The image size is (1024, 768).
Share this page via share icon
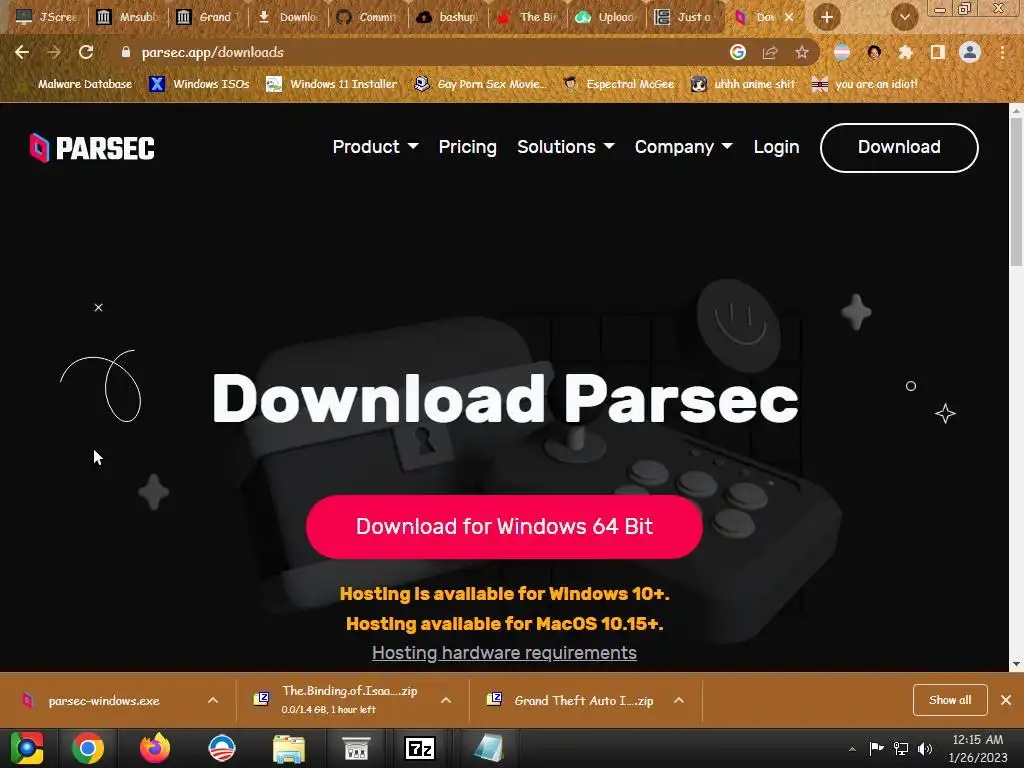pyautogui.click(x=770, y=52)
